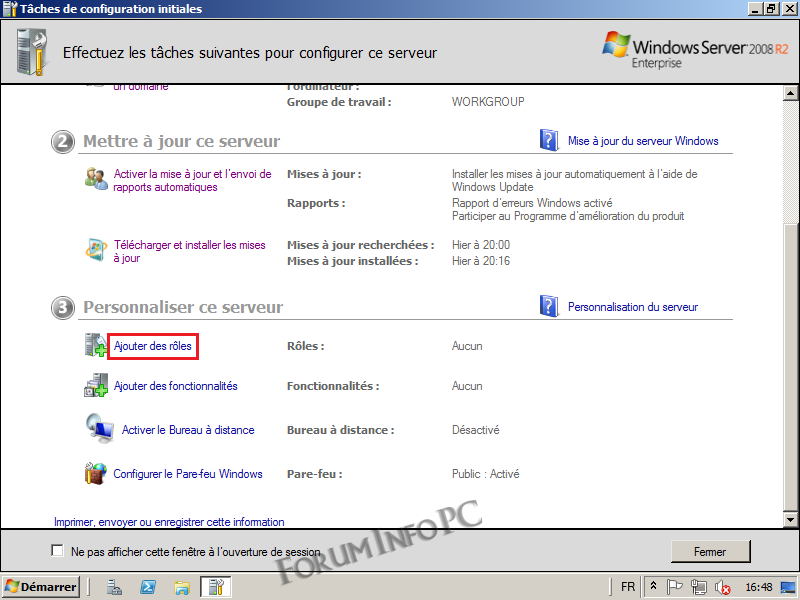Screen dimensions: 800x600
Task: Click the Désactivé remote desktop status
Action: [x=476, y=430]
